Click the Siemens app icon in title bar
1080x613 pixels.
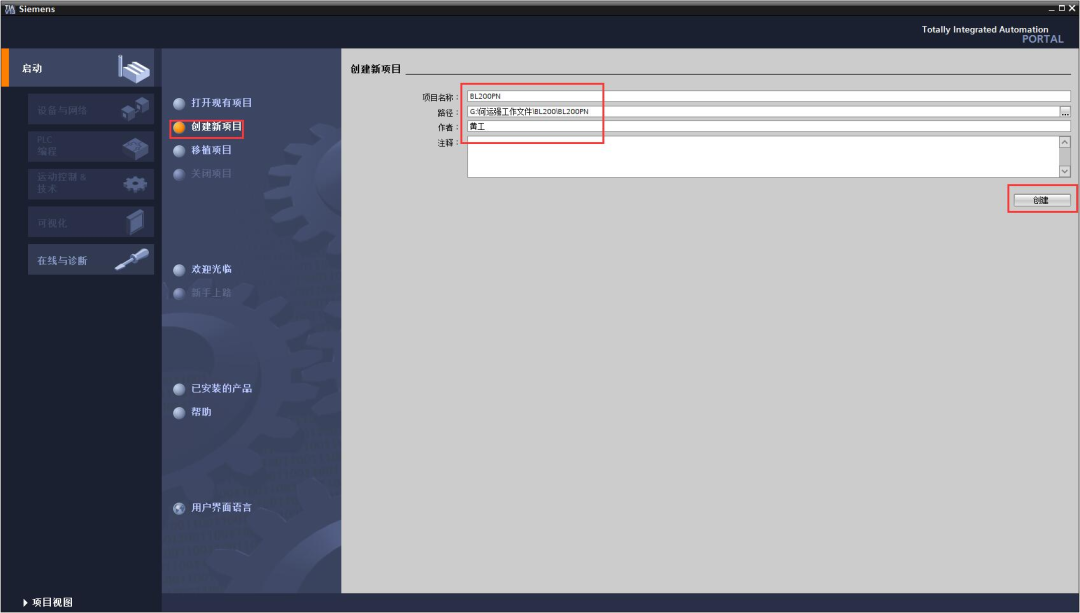coord(10,9)
